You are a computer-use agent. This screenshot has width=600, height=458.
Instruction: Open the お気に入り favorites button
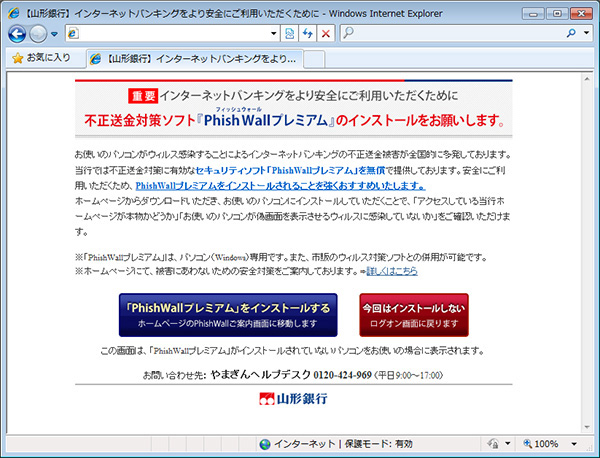click(41, 58)
